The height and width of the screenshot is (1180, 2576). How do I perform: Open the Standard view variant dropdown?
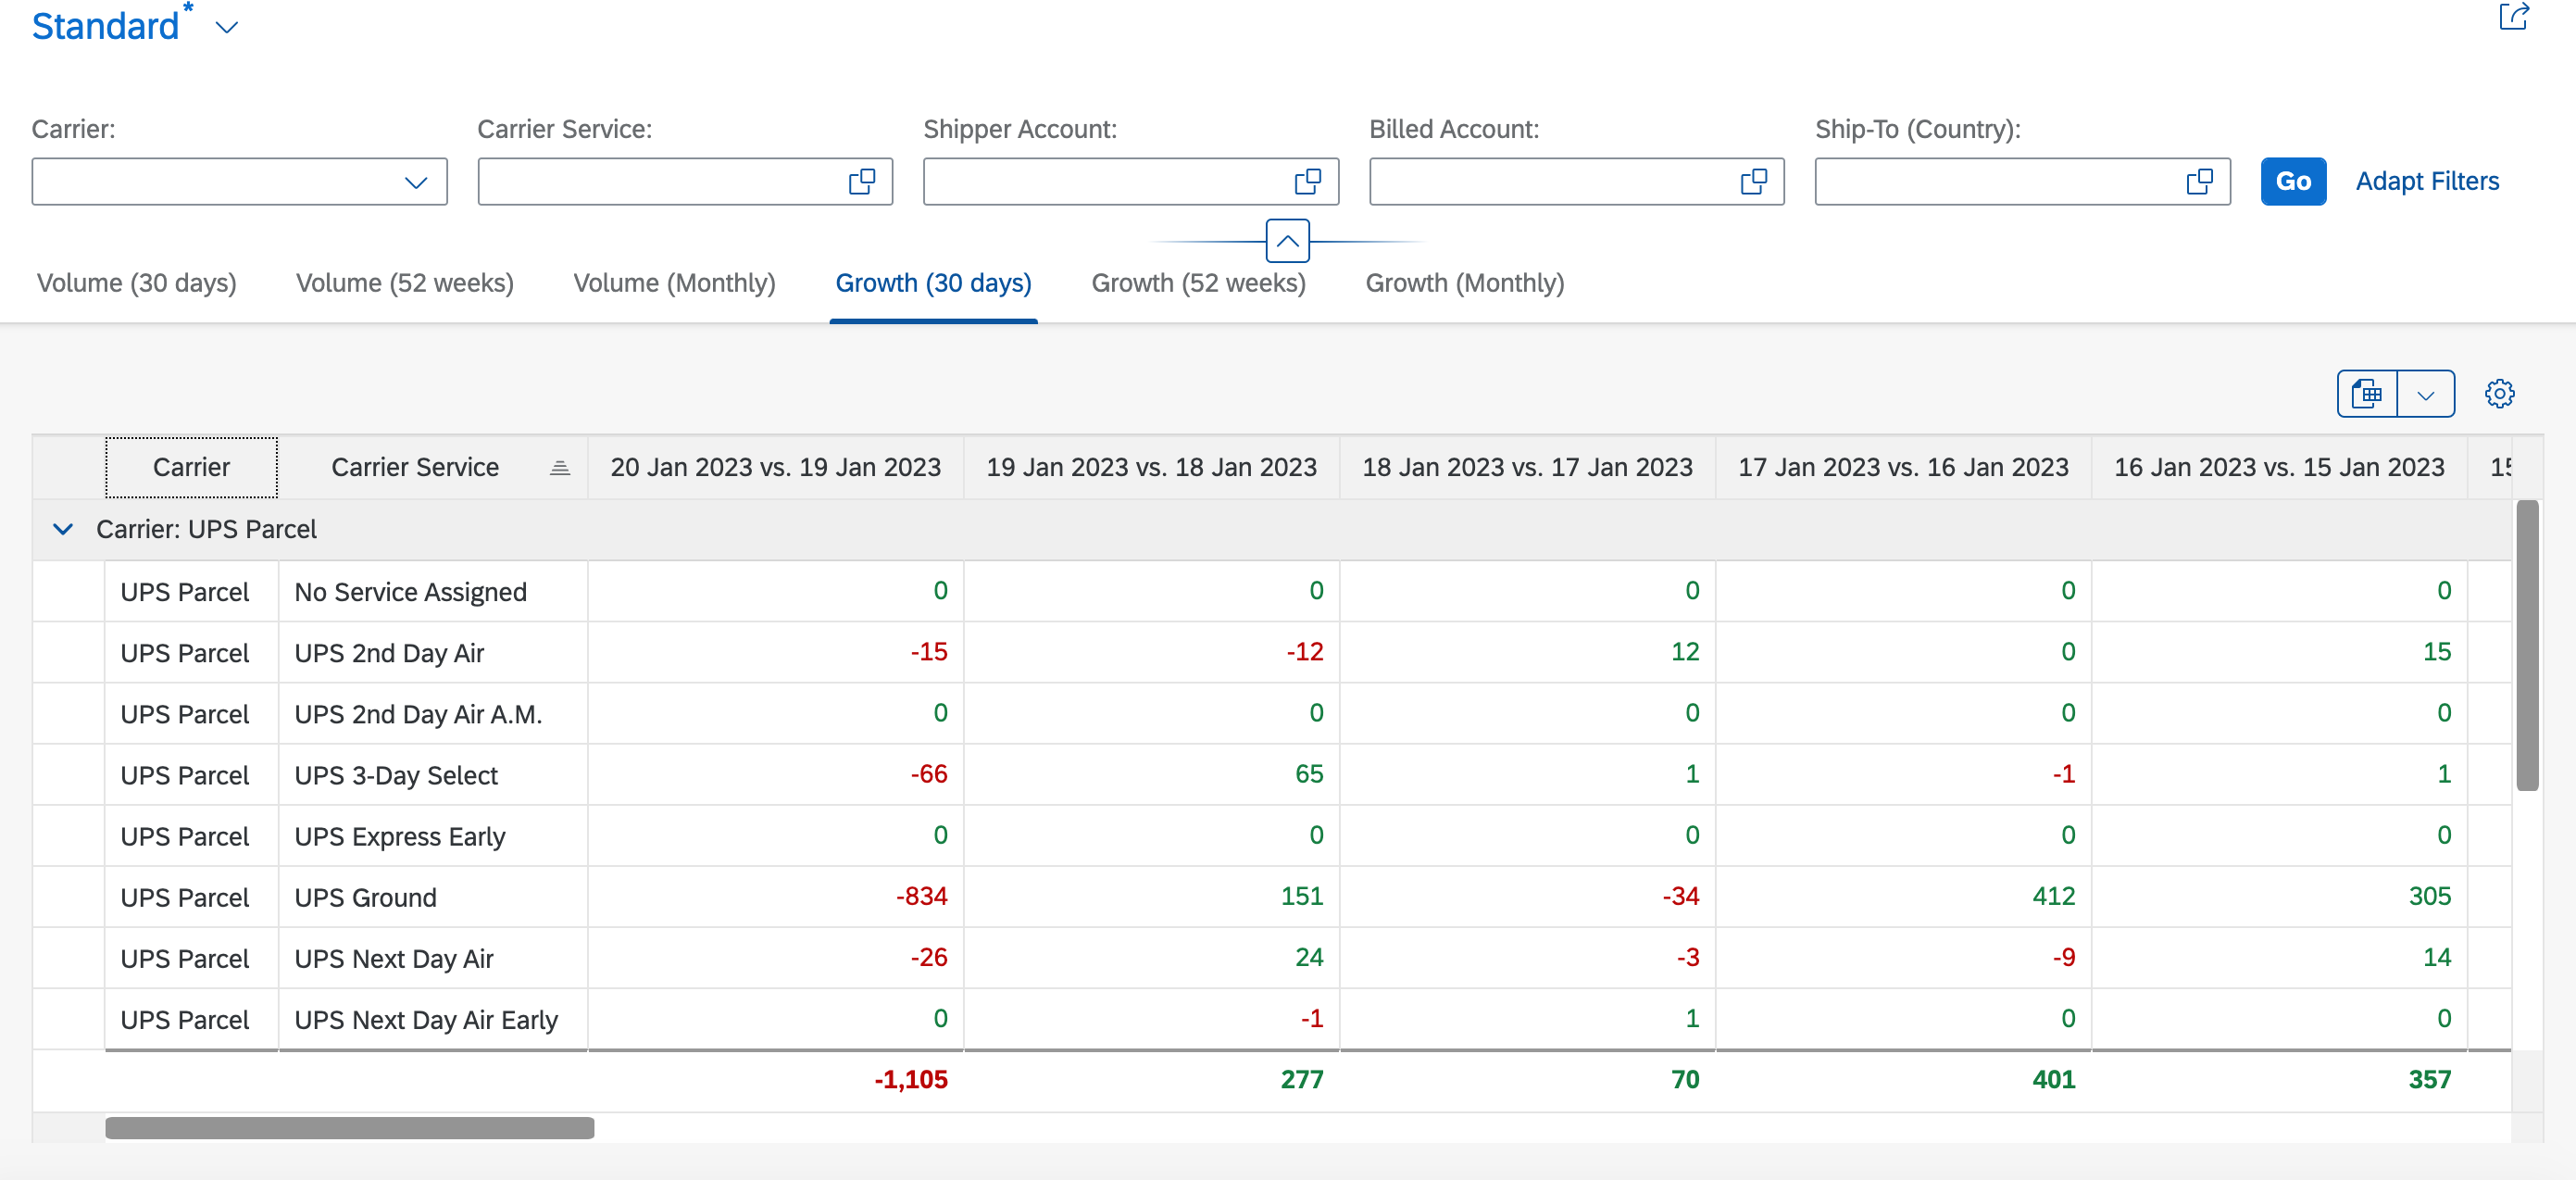pyautogui.click(x=227, y=28)
